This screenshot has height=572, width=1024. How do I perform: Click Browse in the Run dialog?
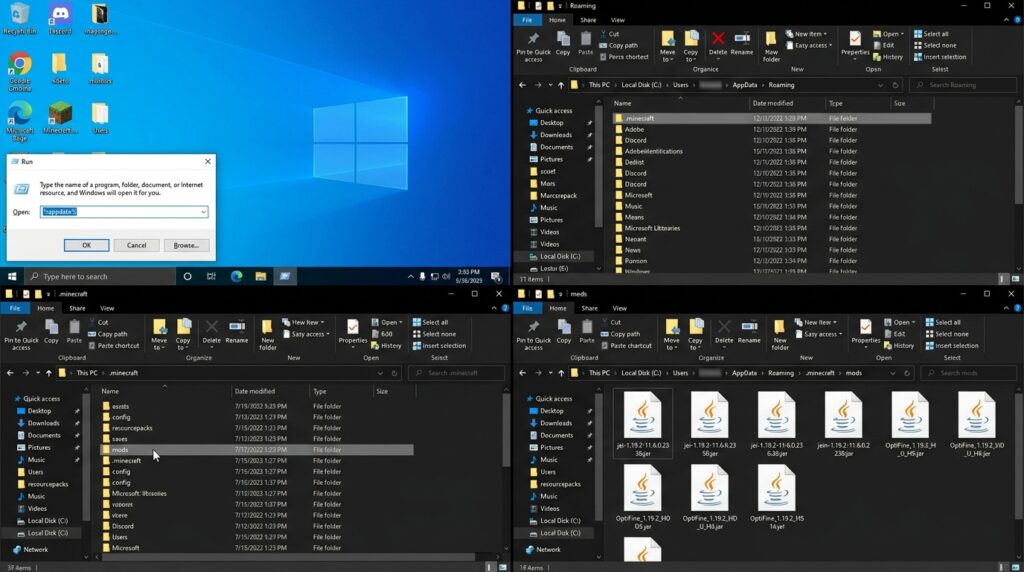(185, 245)
